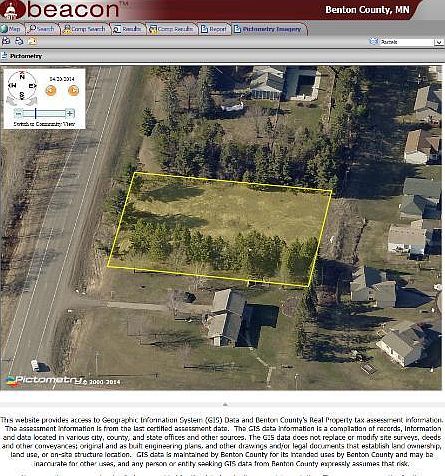Click the second toolbar icon with overlapping pages
The image size is (445, 476).
[19, 42]
